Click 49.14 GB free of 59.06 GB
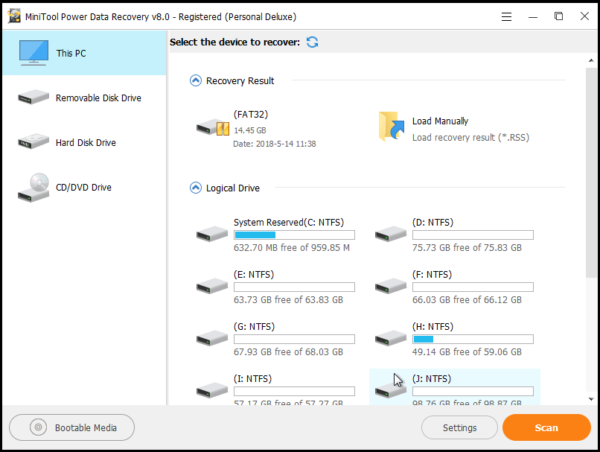This screenshot has width=600, height=452. (467, 352)
